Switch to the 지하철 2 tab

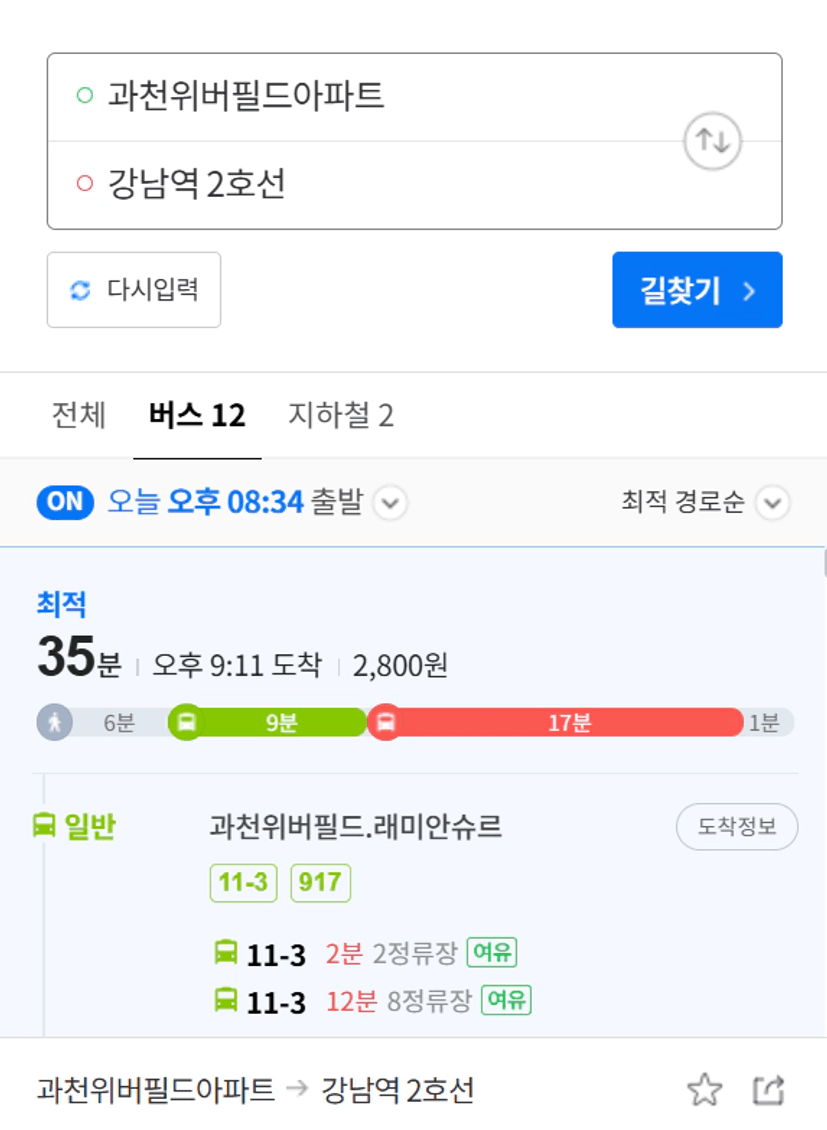[x=341, y=415]
